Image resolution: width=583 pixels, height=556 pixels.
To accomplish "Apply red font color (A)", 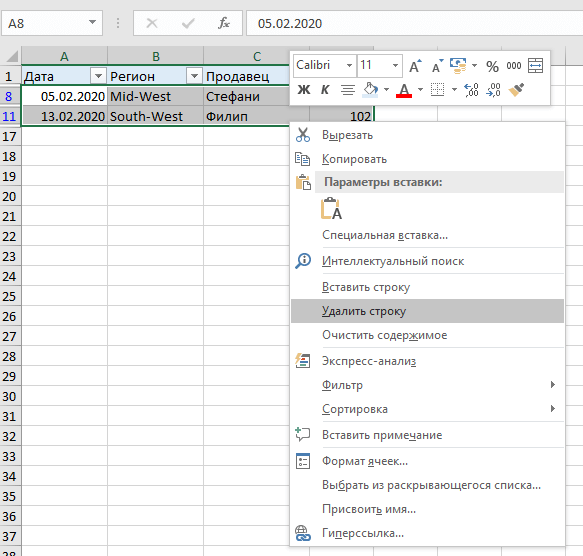I will [x=404, y=90].
